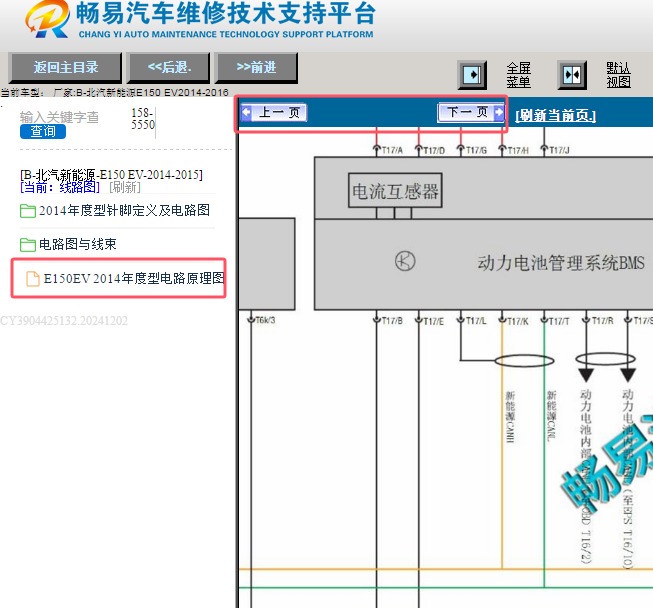Go forward with >>前进 button

tap(256, 67)
